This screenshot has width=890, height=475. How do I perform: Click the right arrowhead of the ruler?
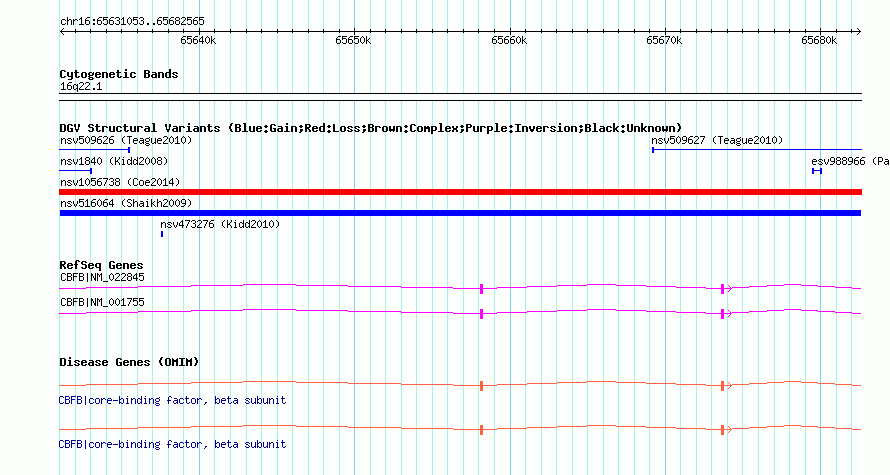tap(858, 32)
